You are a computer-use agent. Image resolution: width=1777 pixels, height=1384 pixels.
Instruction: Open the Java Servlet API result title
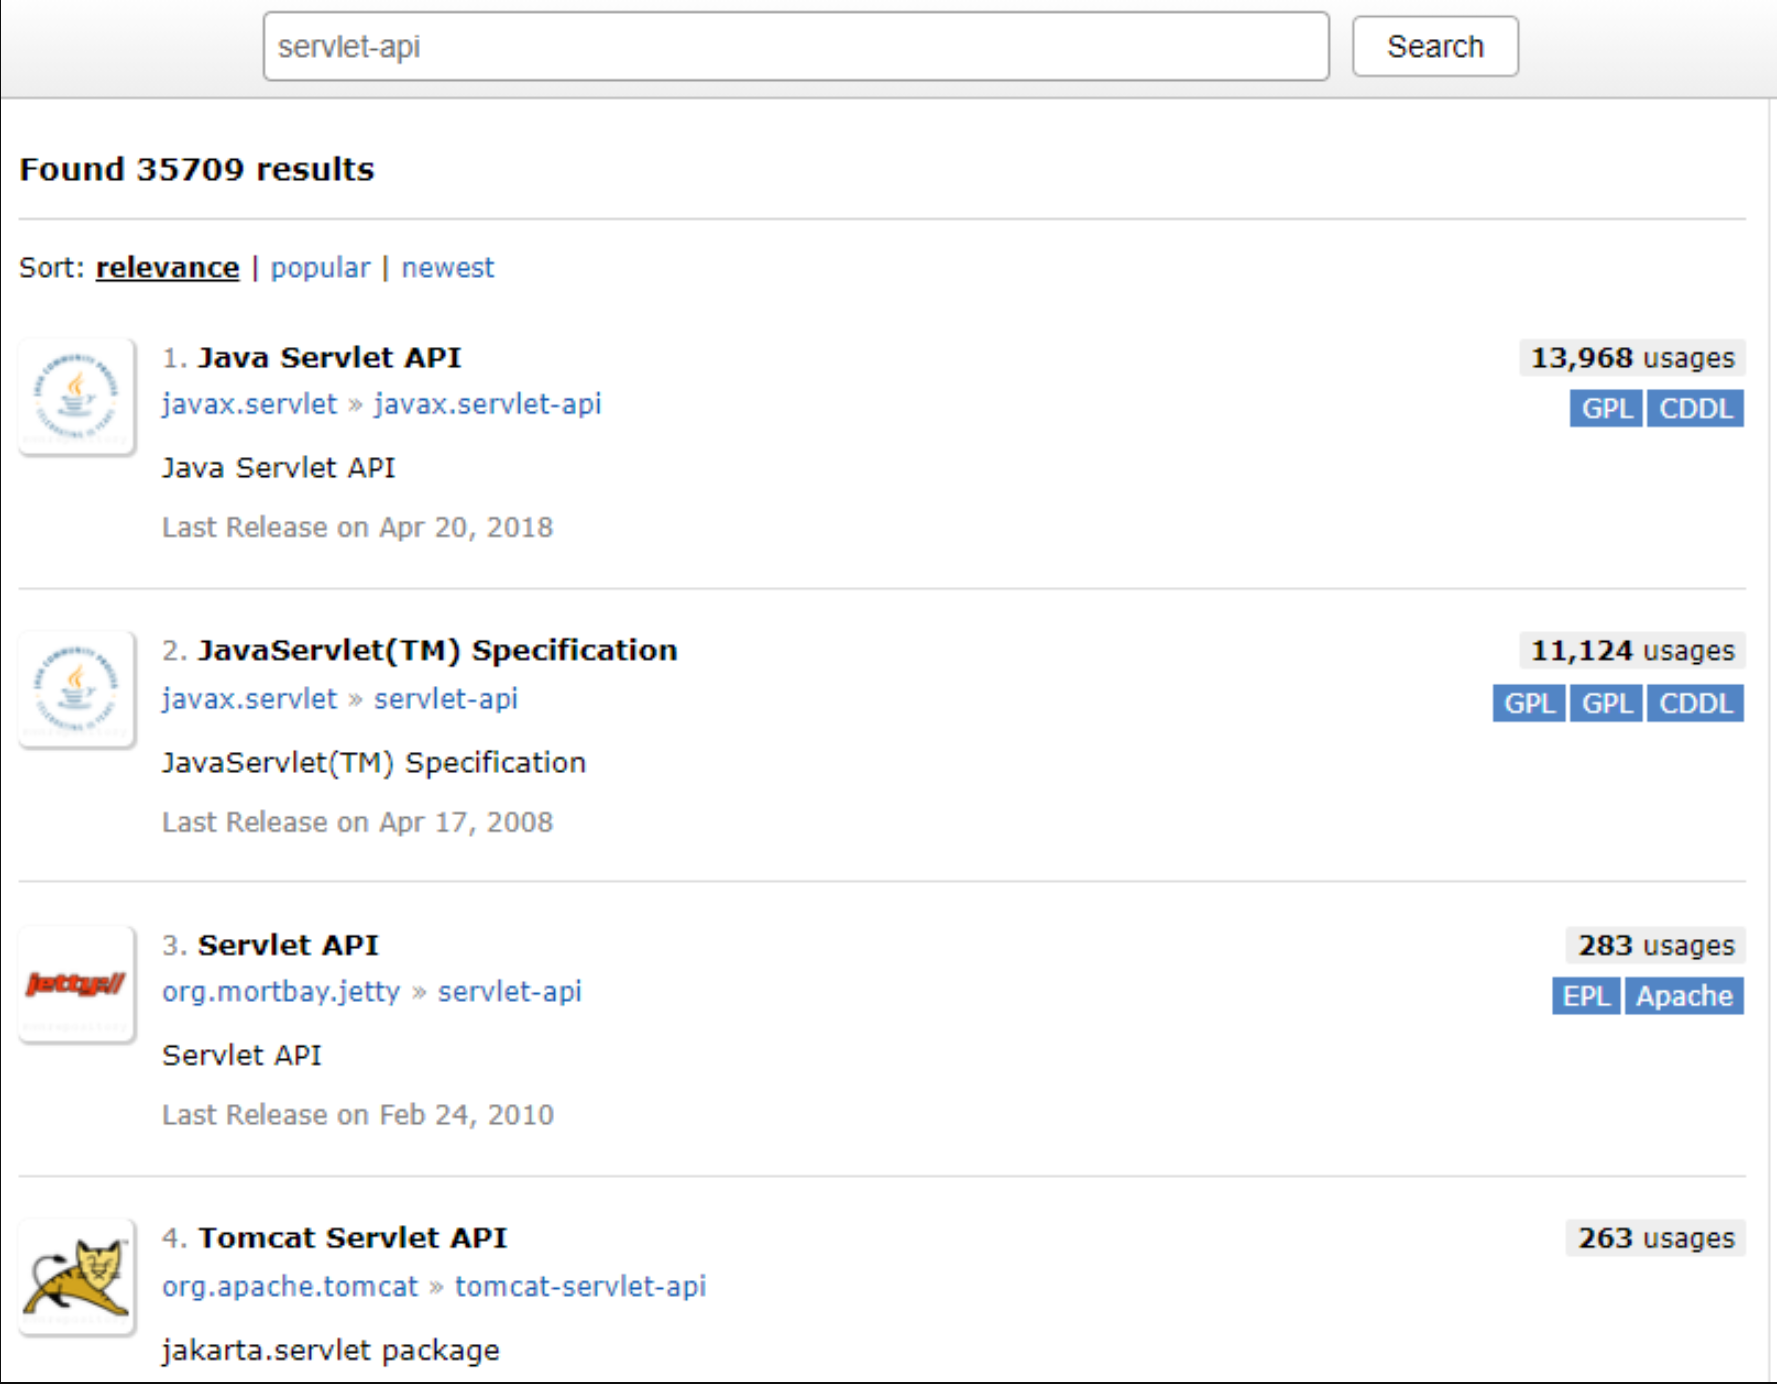(x=329, y=358)
